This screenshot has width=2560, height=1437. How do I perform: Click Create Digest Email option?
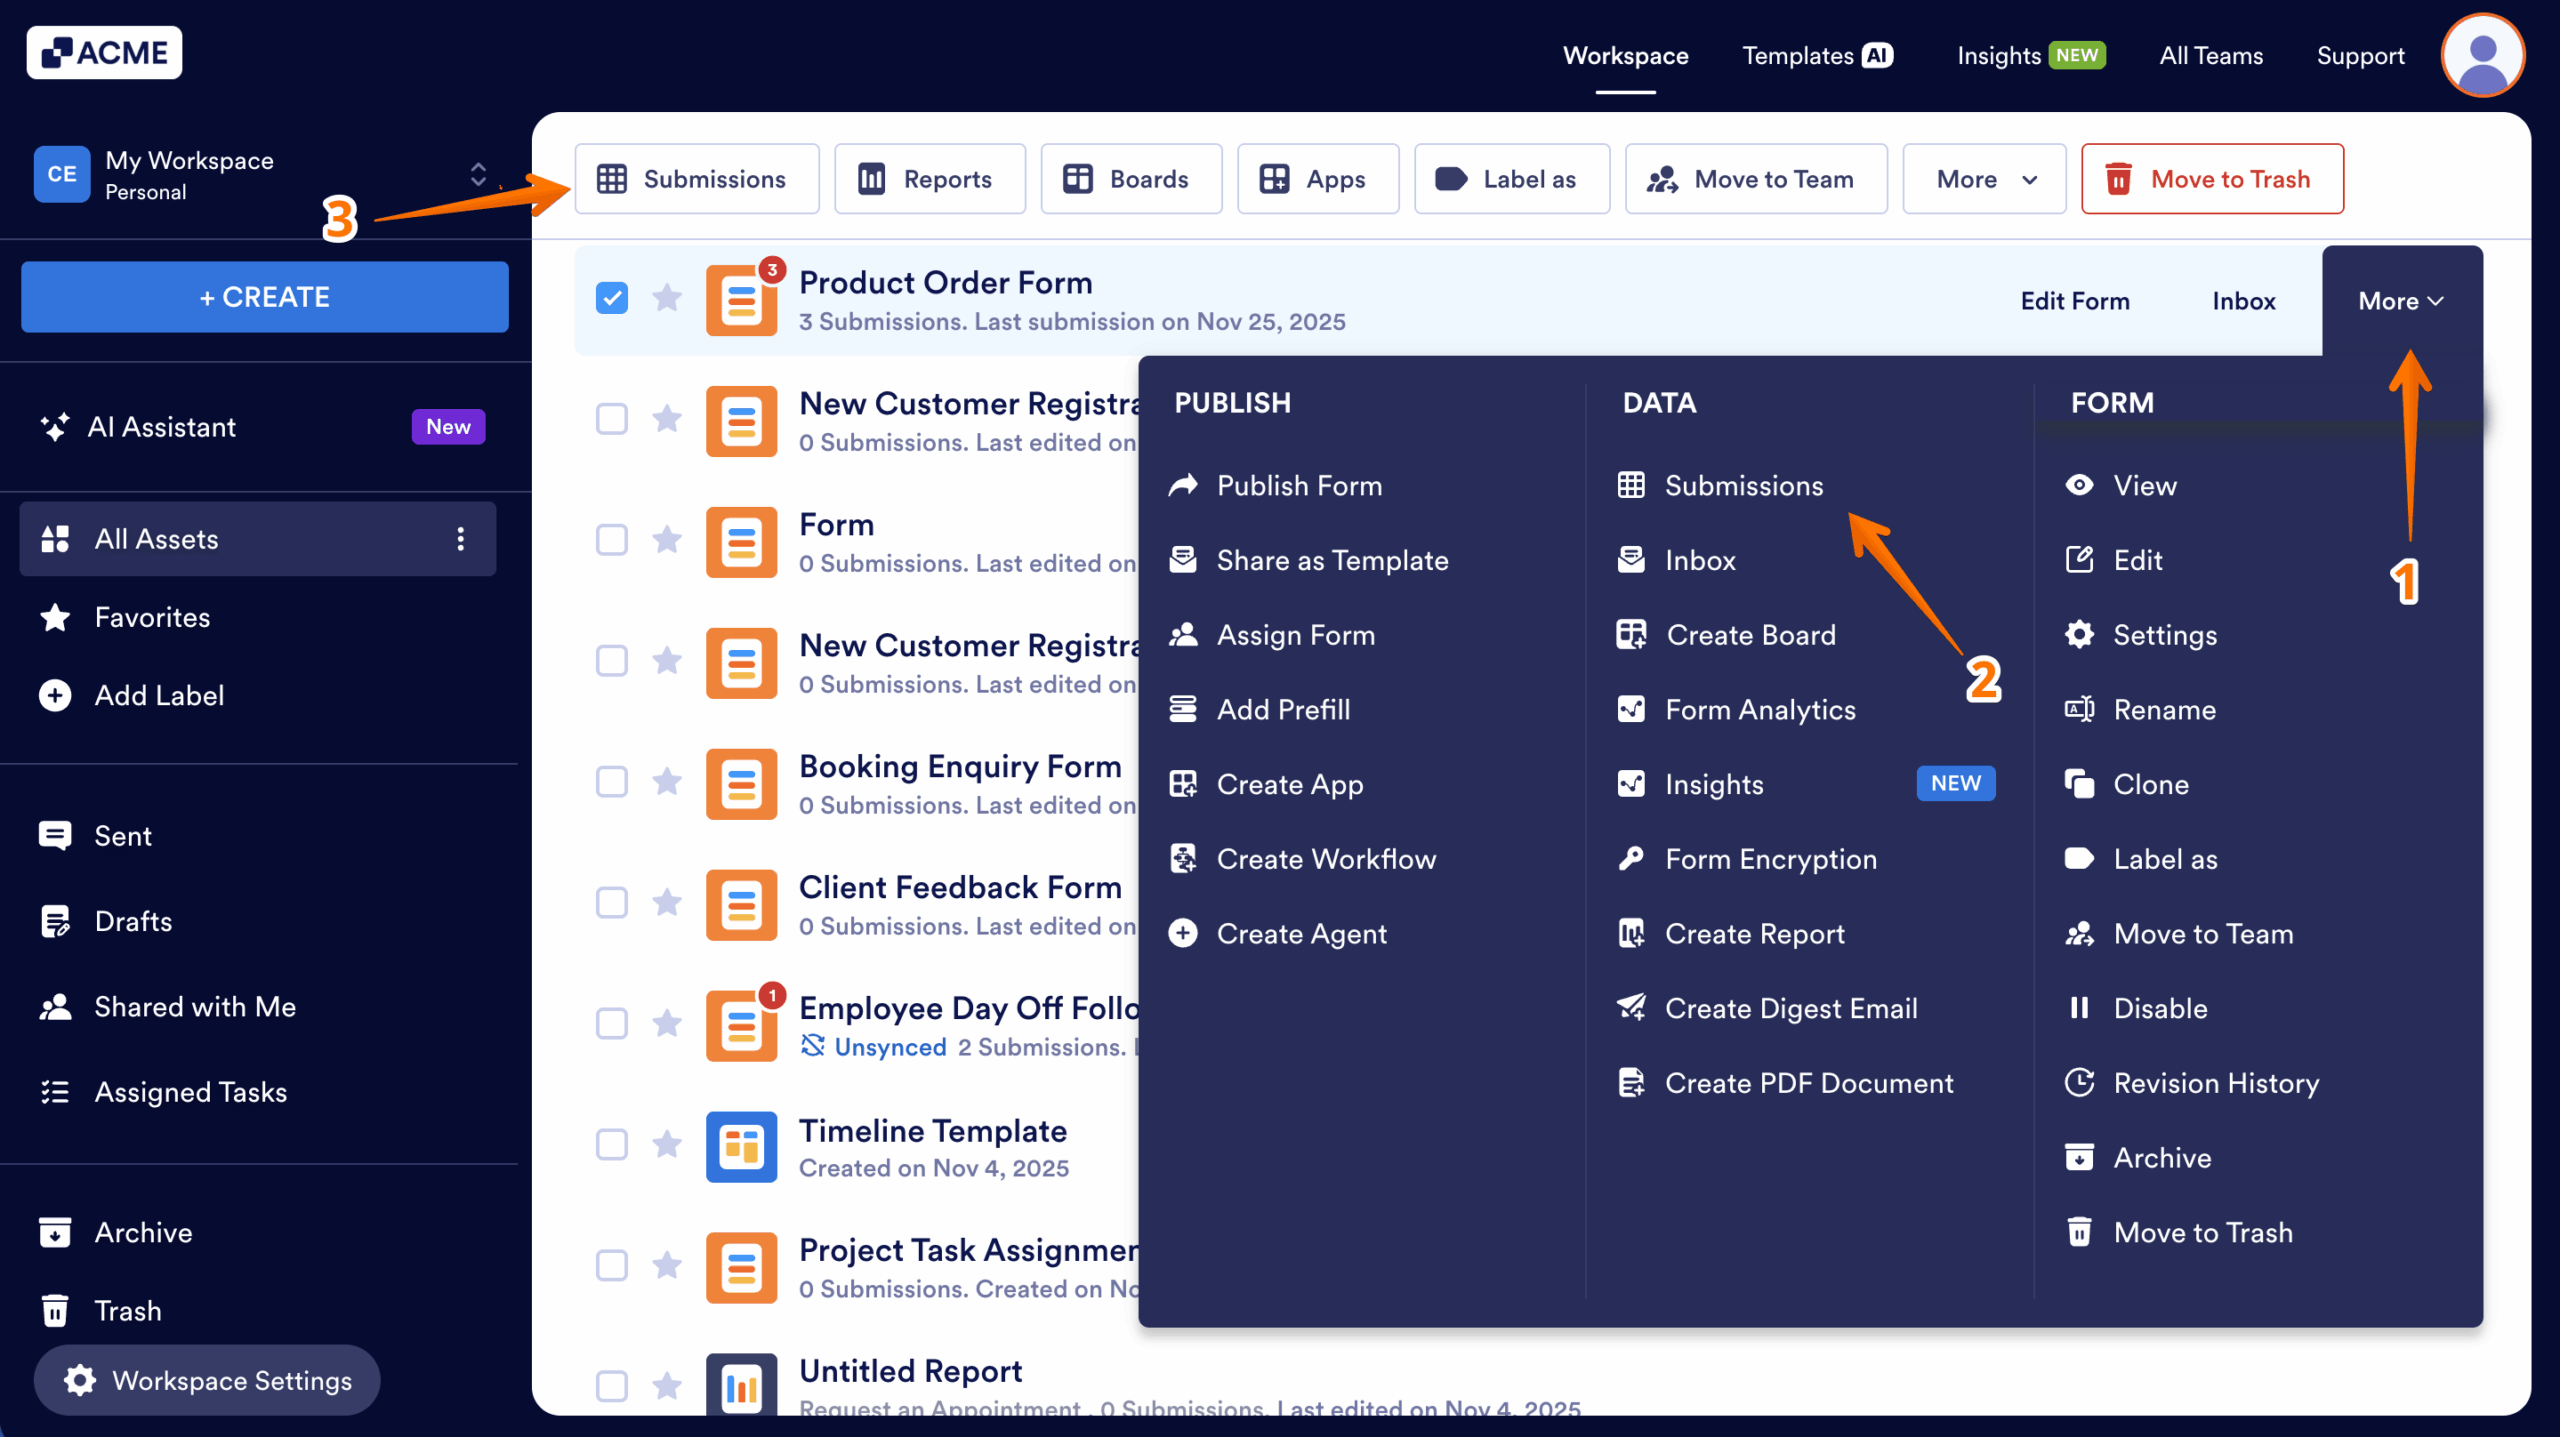point(1791,1008)
